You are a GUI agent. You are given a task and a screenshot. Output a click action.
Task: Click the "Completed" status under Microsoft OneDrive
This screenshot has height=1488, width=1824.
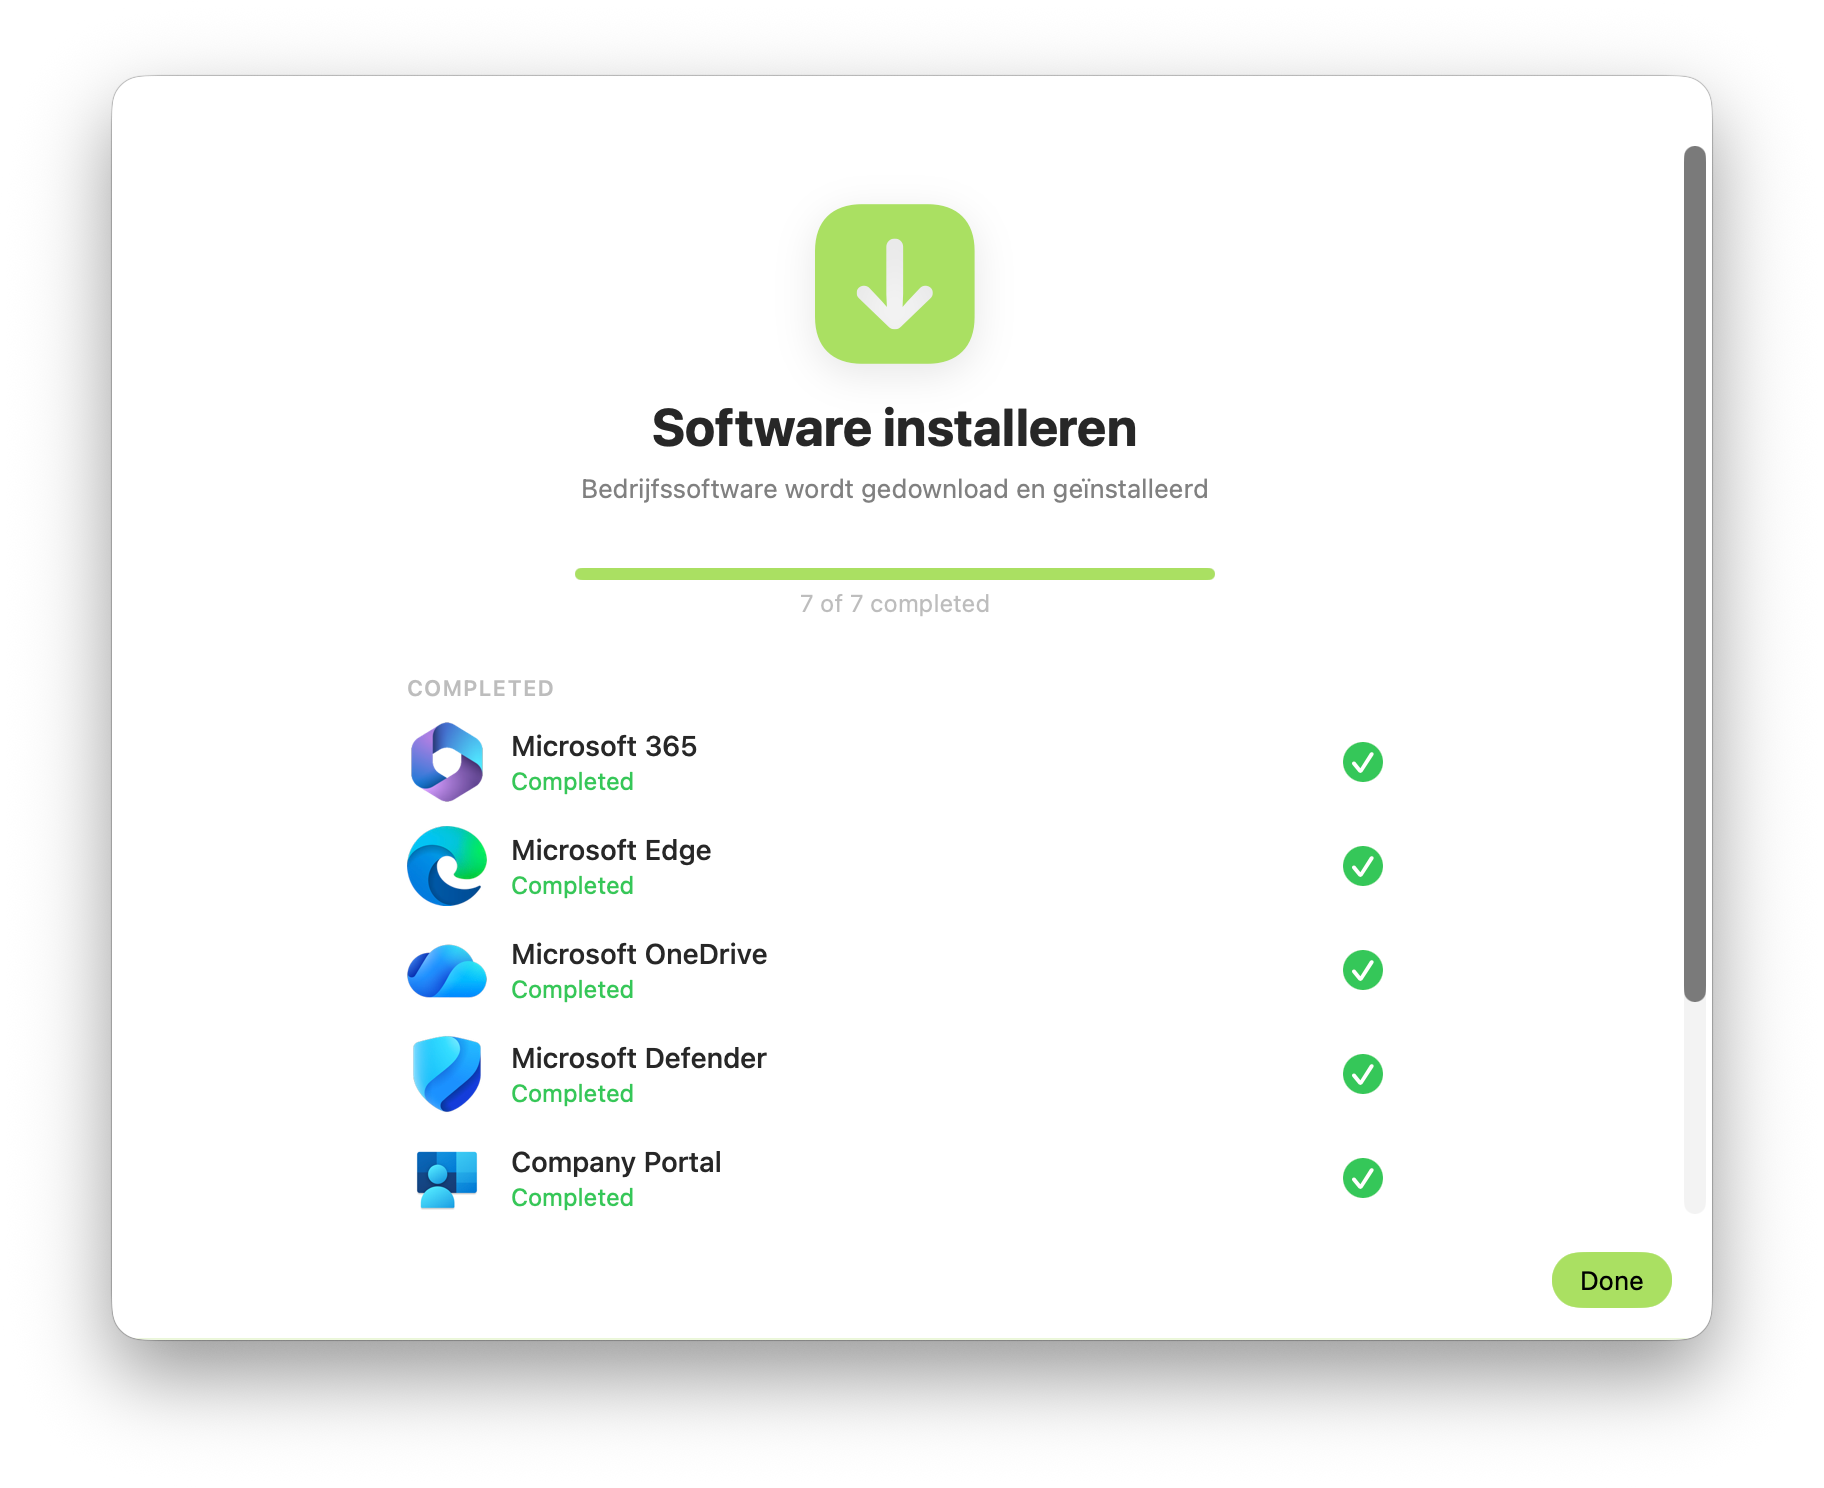tap(572, 990)
